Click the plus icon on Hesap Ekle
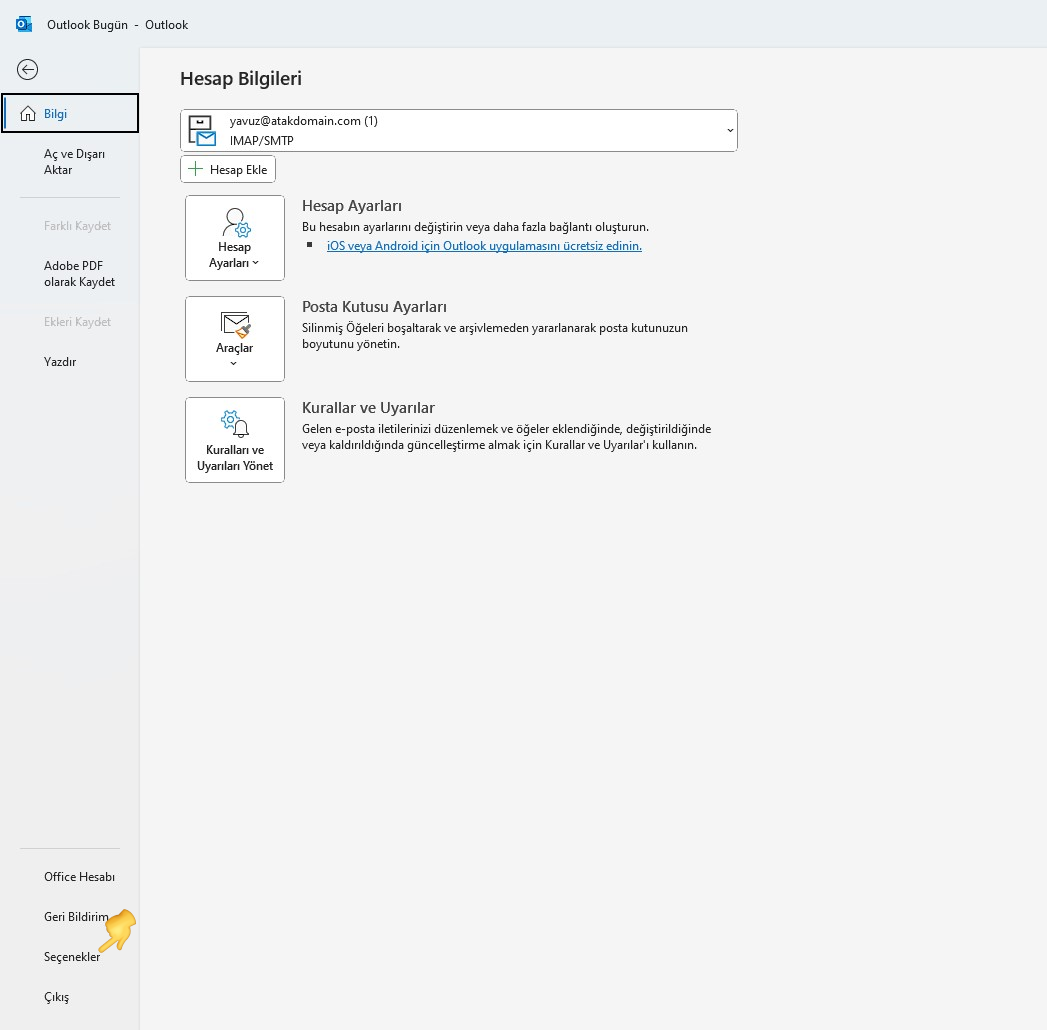The image size is (1047, 1030). point(196,168)
